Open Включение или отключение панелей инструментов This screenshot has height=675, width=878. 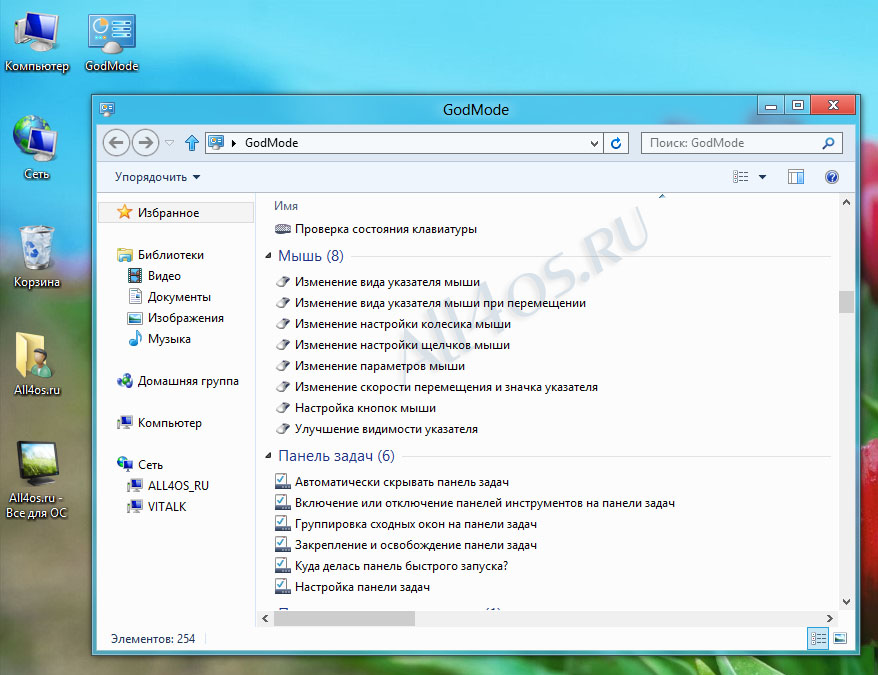click(475, 503)
